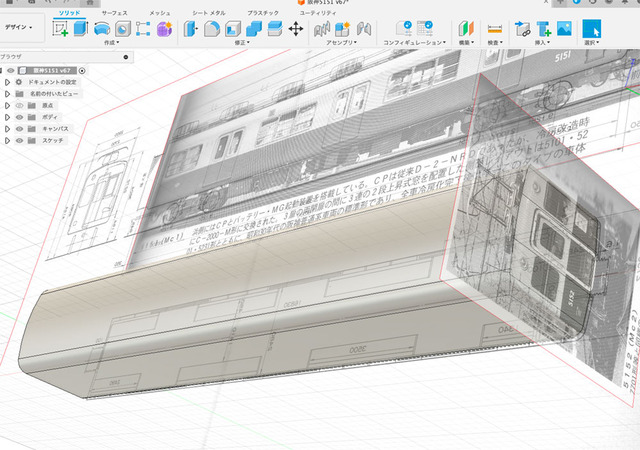Viewport: 640px width, 450px height.
Task: Click the Configure model icon
Action: 404,29
